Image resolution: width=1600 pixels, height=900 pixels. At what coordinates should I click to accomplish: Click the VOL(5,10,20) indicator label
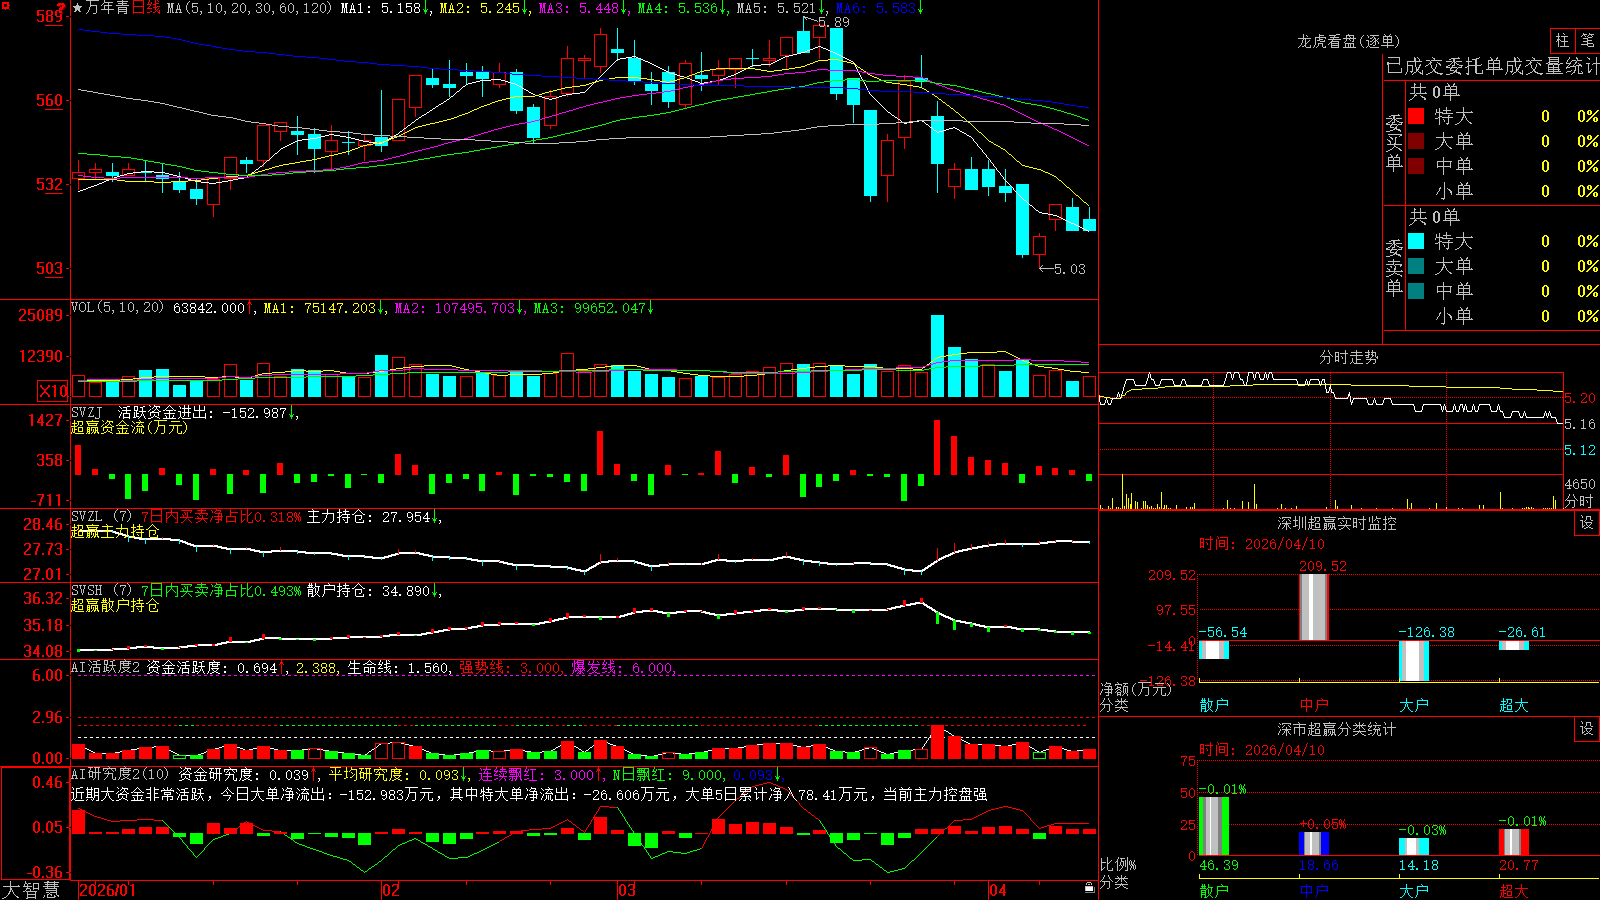pyautogui.click(x=118, y=308)
